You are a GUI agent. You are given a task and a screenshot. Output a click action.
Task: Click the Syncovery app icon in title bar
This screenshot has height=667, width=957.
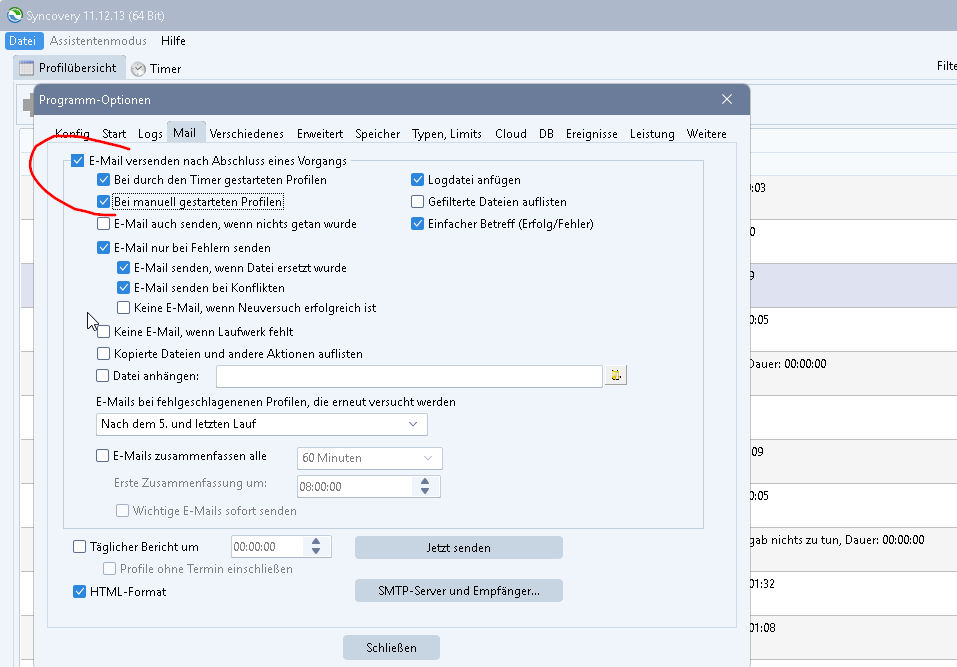(x=13, y=14)
